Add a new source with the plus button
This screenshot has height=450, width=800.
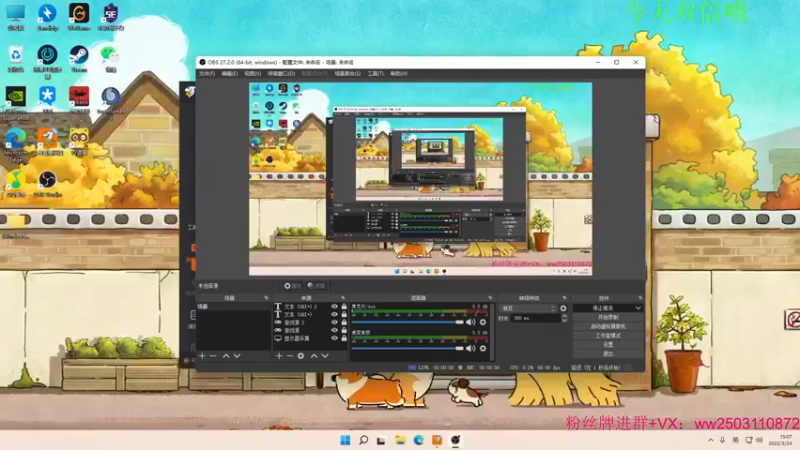(279, 356)
